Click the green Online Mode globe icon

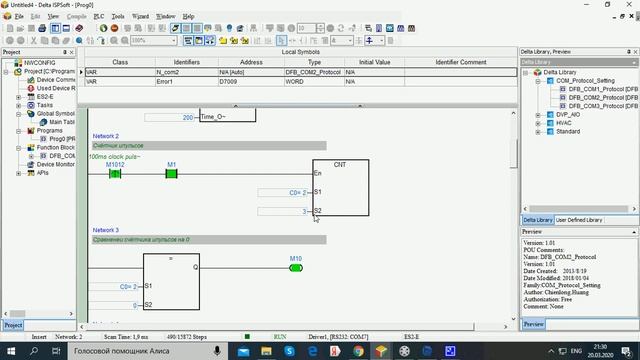point(103,28)
